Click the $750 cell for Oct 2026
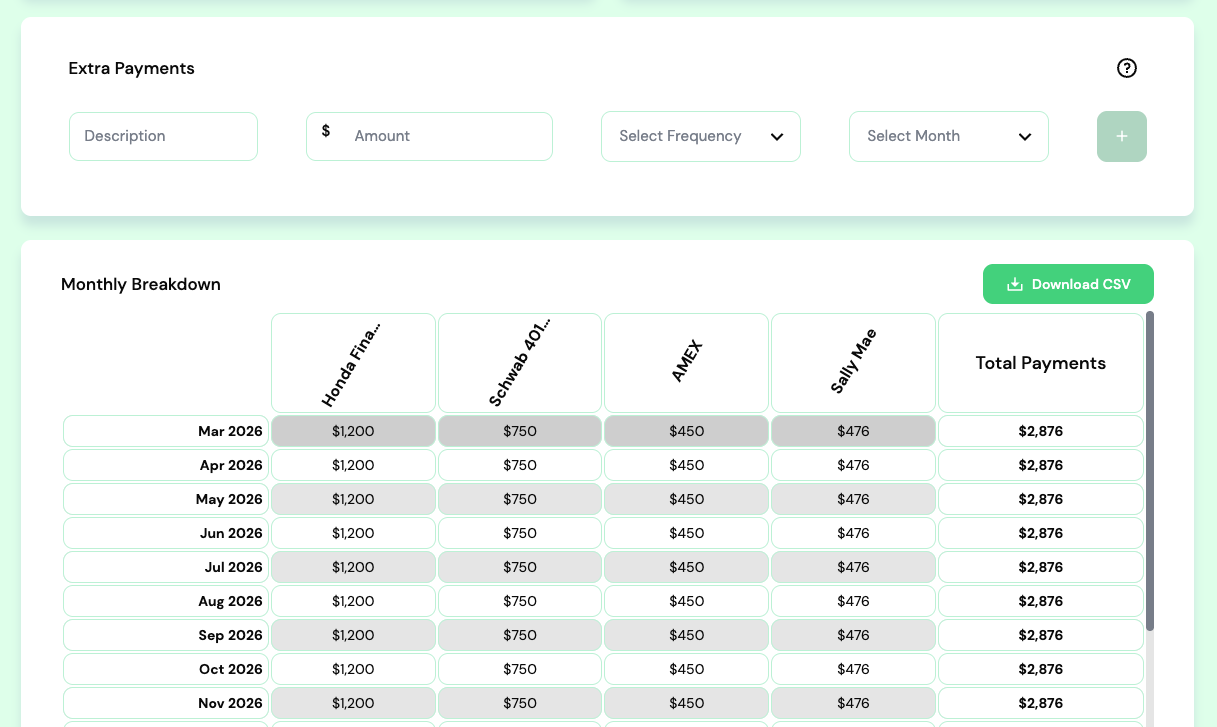 tap(520, 669)
